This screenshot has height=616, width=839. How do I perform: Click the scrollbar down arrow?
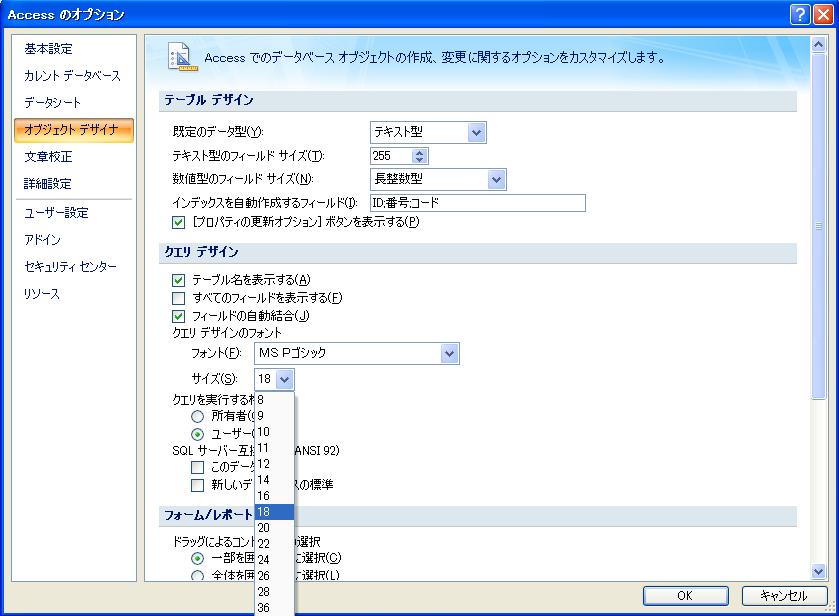[818, 572]
